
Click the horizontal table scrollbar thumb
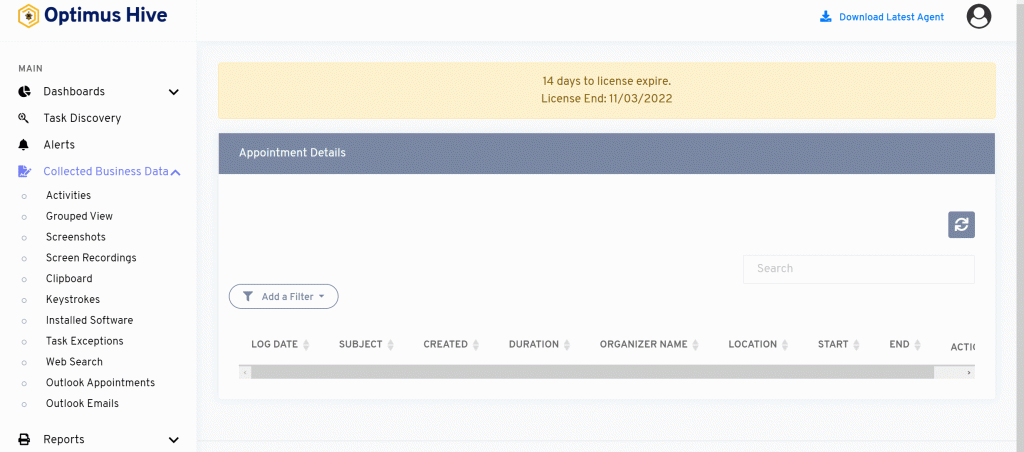tap(592, 372)
